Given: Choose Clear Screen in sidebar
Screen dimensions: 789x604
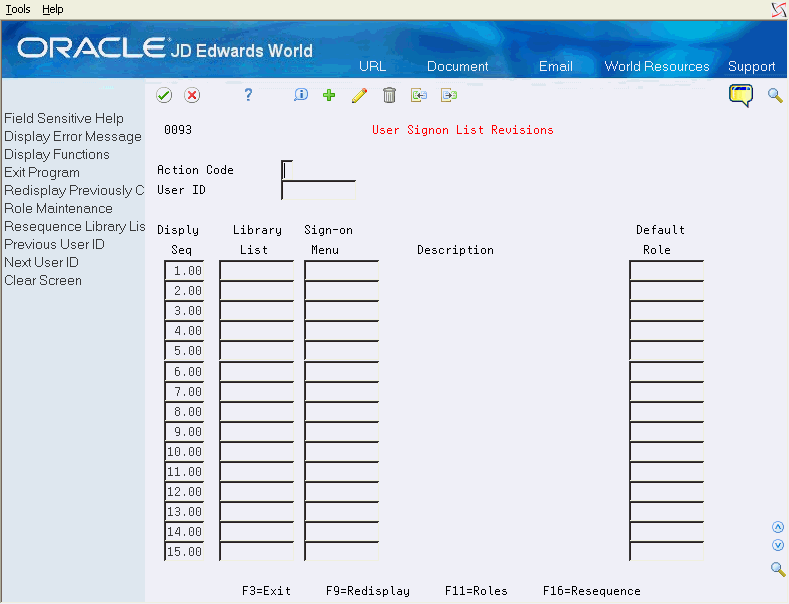Looking at the screenshot, I should coord(43,280).
